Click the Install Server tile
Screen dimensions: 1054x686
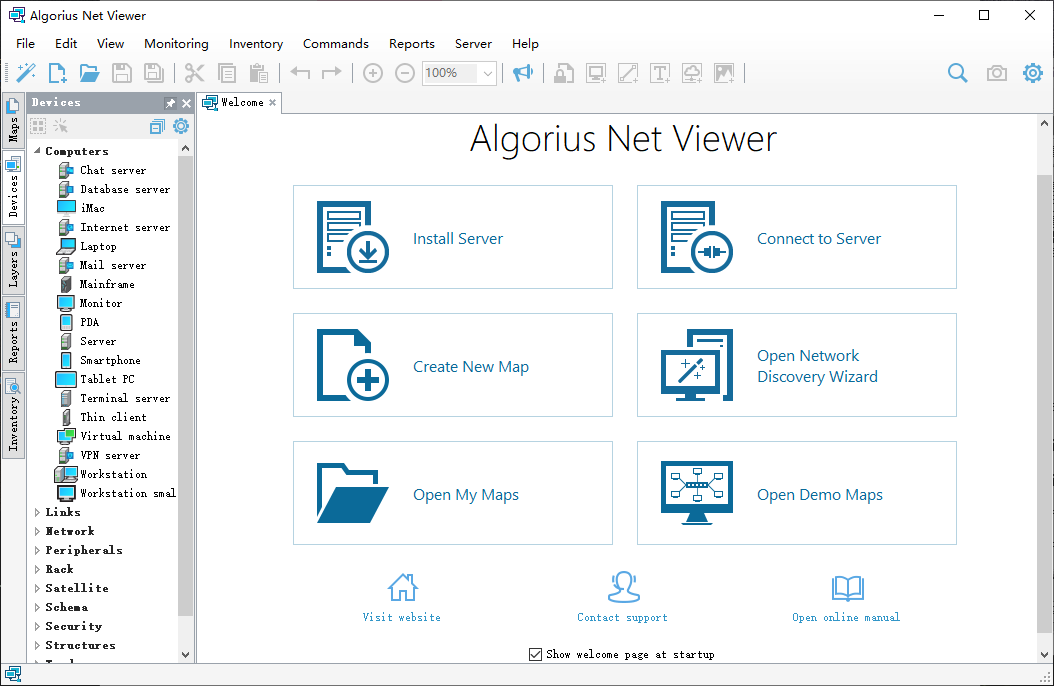[453, 237]
